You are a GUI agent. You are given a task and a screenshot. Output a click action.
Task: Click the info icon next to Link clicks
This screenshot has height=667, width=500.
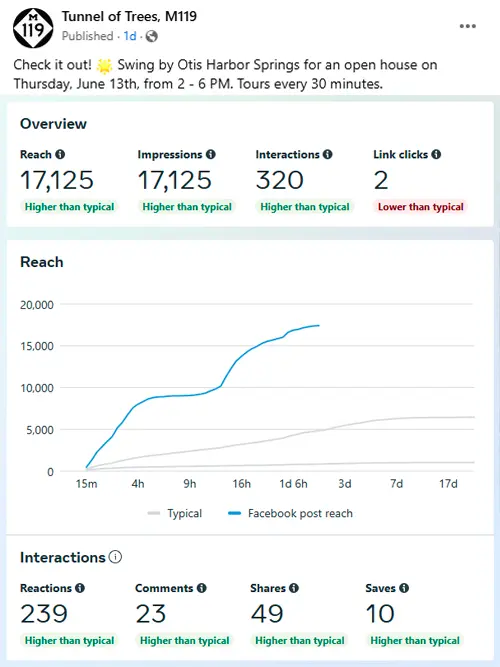click(x=436, y=154)
